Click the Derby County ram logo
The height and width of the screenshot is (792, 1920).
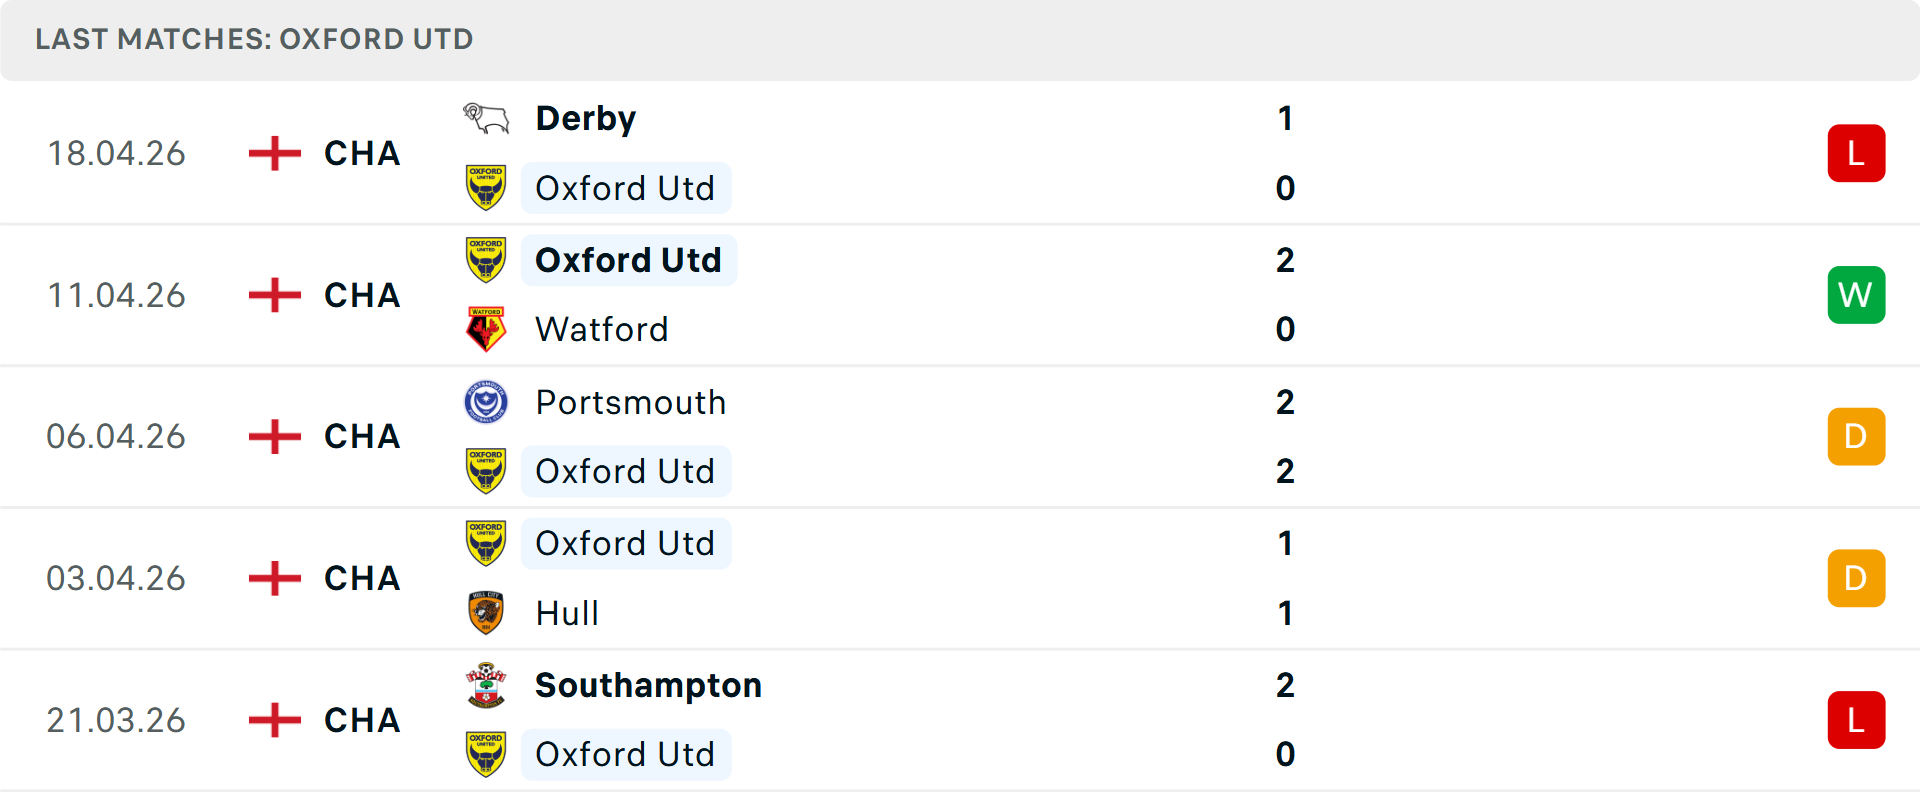(486, 117)
